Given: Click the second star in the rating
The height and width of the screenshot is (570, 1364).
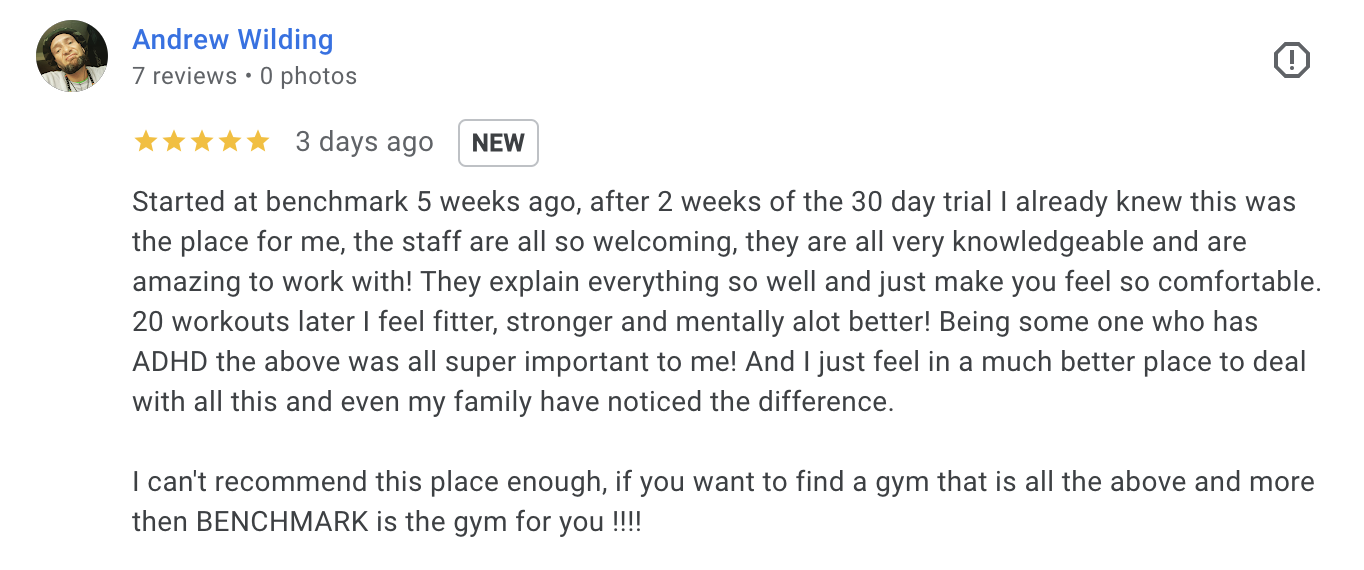Looking at the screenshot, I should tap(174, 142).
